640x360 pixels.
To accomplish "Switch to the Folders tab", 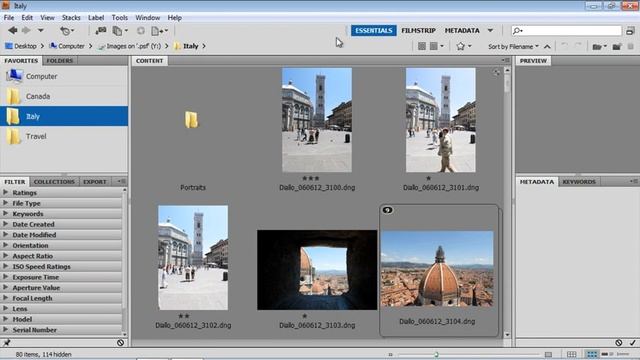I will click(60, 60).
